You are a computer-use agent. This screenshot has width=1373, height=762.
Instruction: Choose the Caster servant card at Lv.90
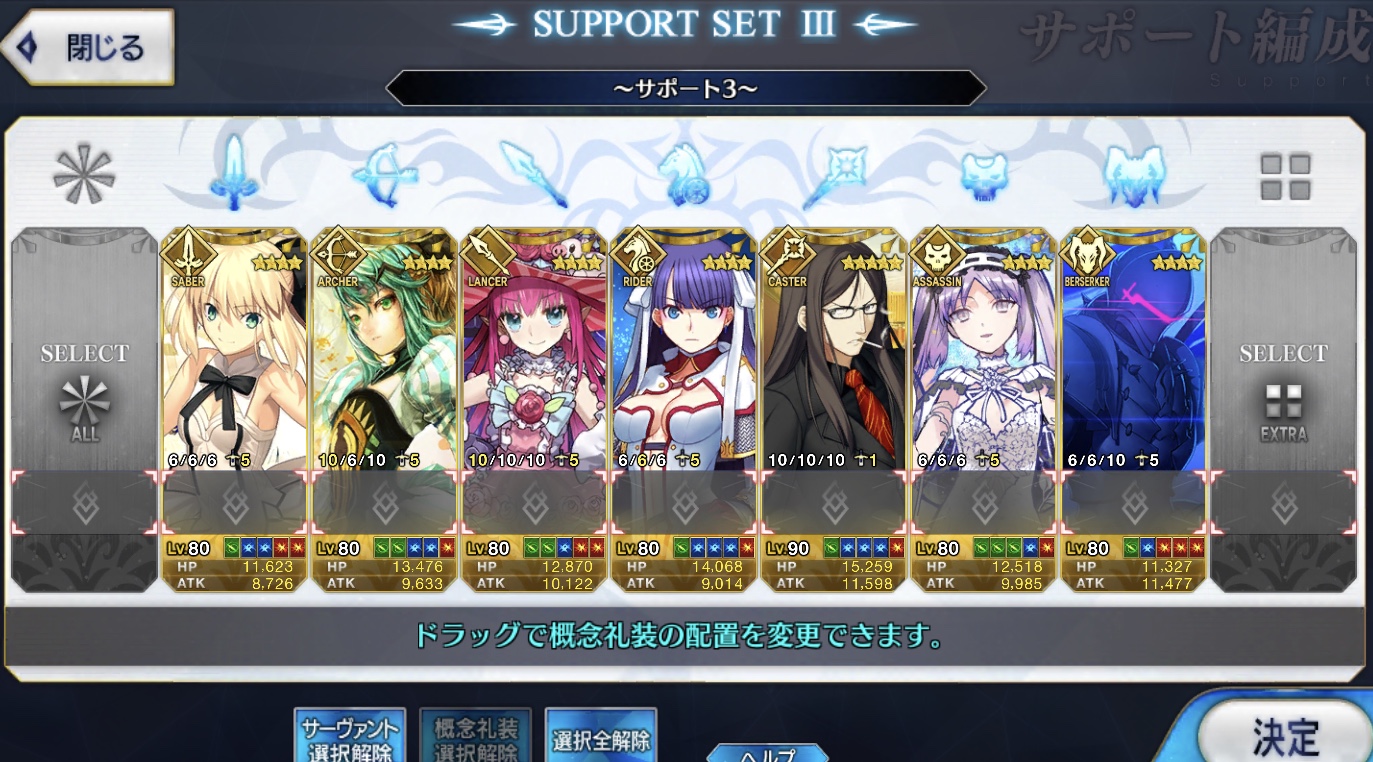coord(834,410)
